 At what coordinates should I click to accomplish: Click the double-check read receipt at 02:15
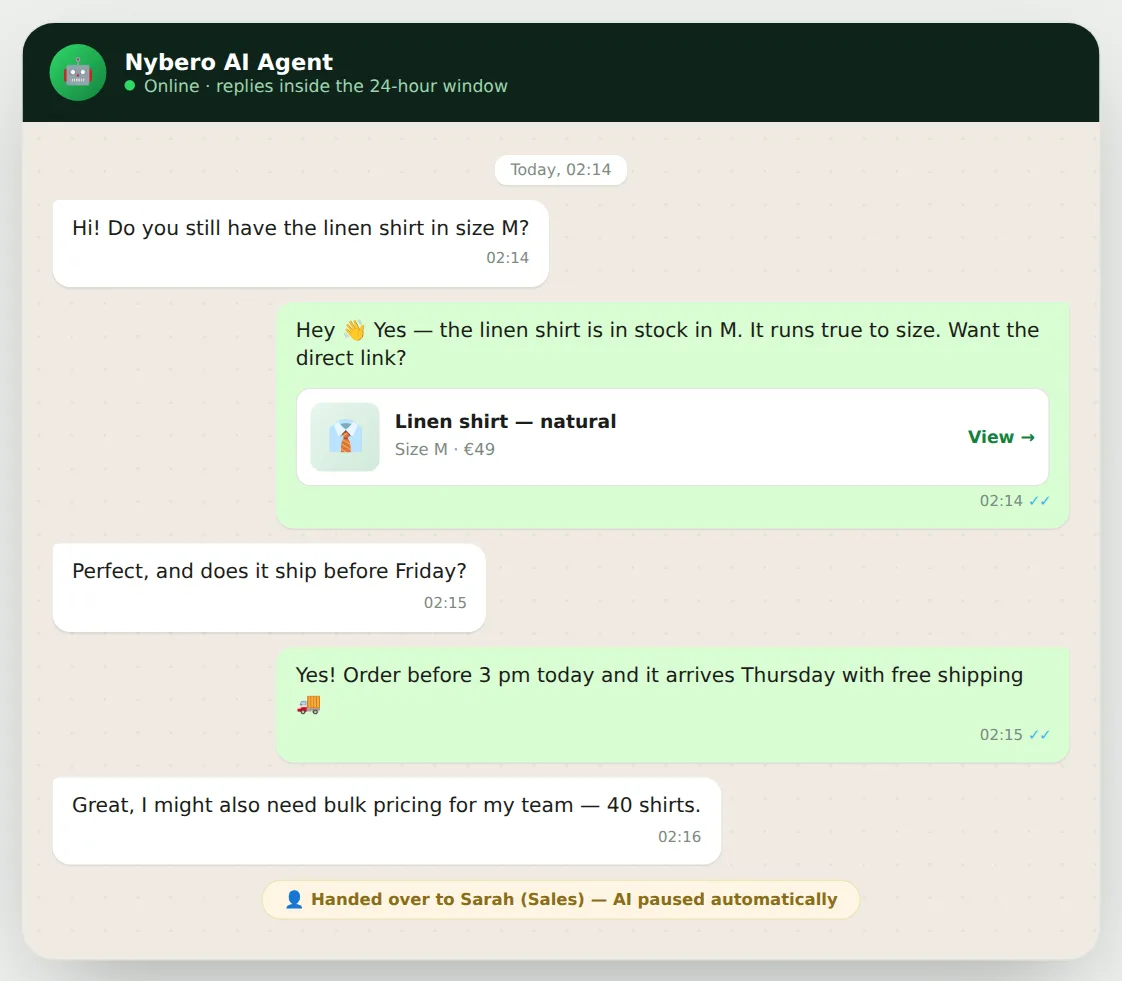[1039, 735]
